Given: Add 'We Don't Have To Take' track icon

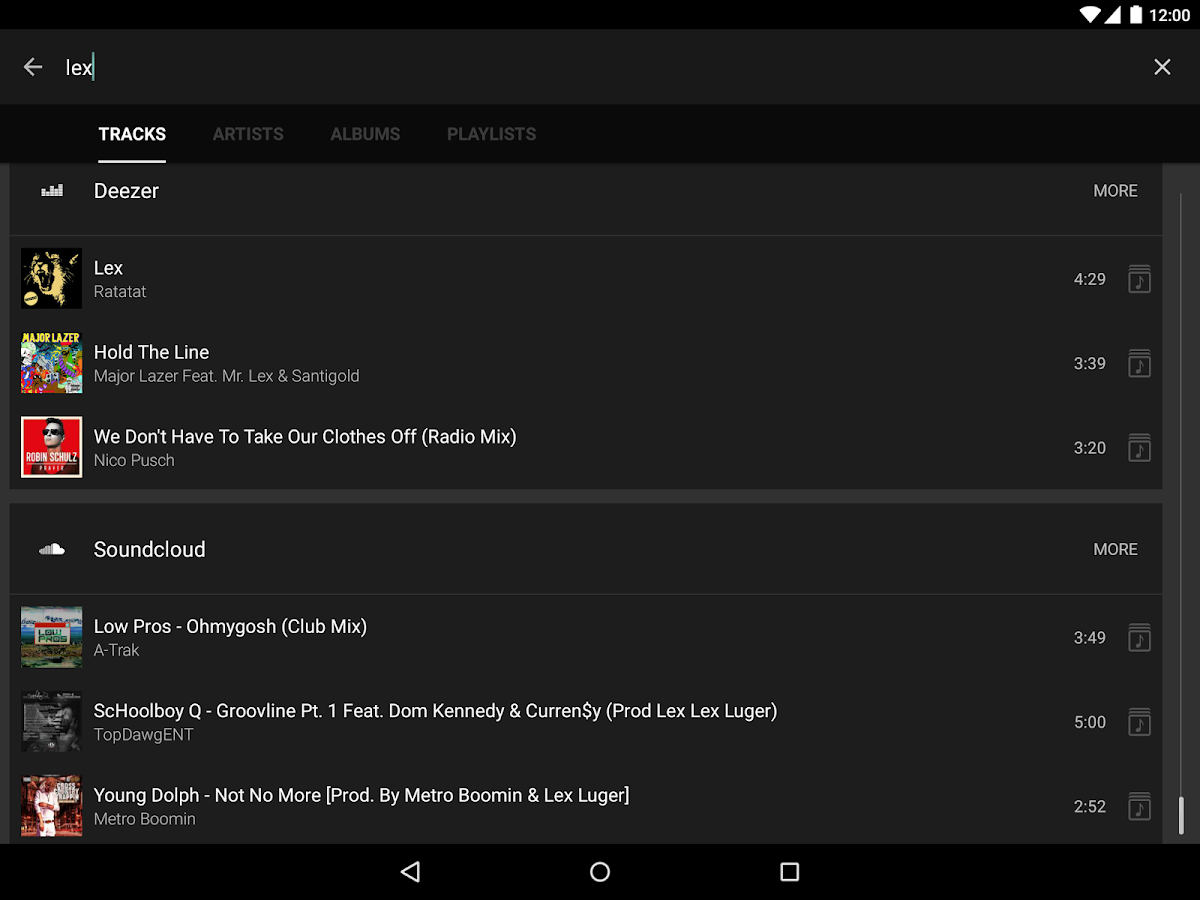Looking at the screenshot, I should click(x=1139, y=448).
